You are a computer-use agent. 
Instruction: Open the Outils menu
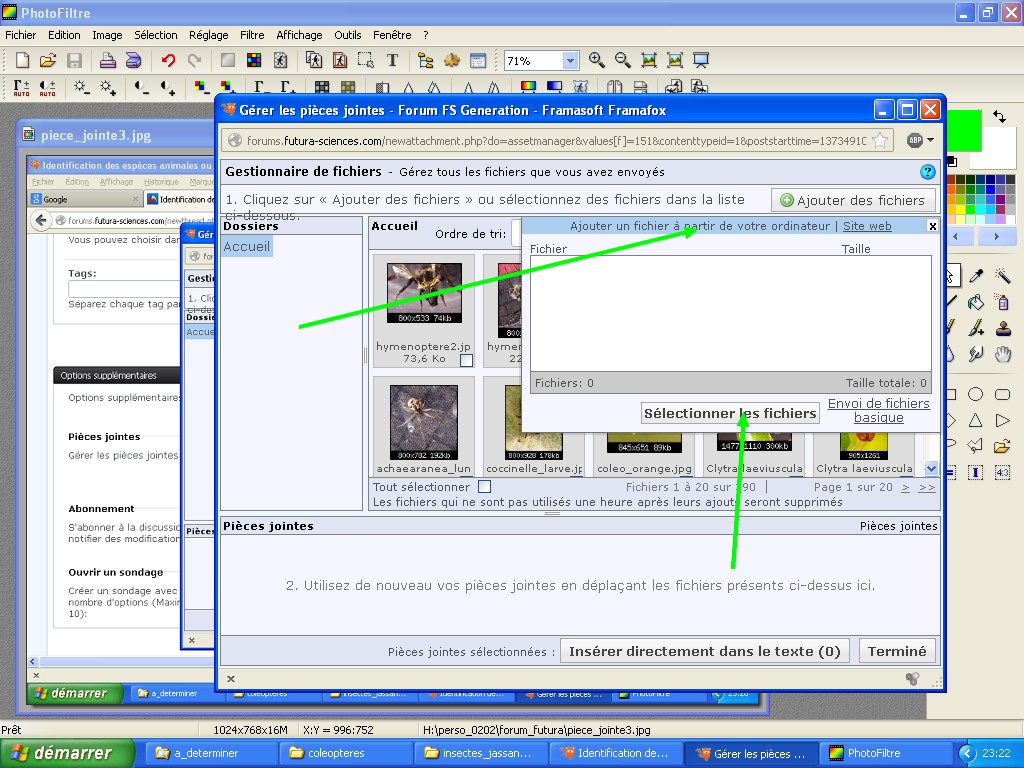347,35
